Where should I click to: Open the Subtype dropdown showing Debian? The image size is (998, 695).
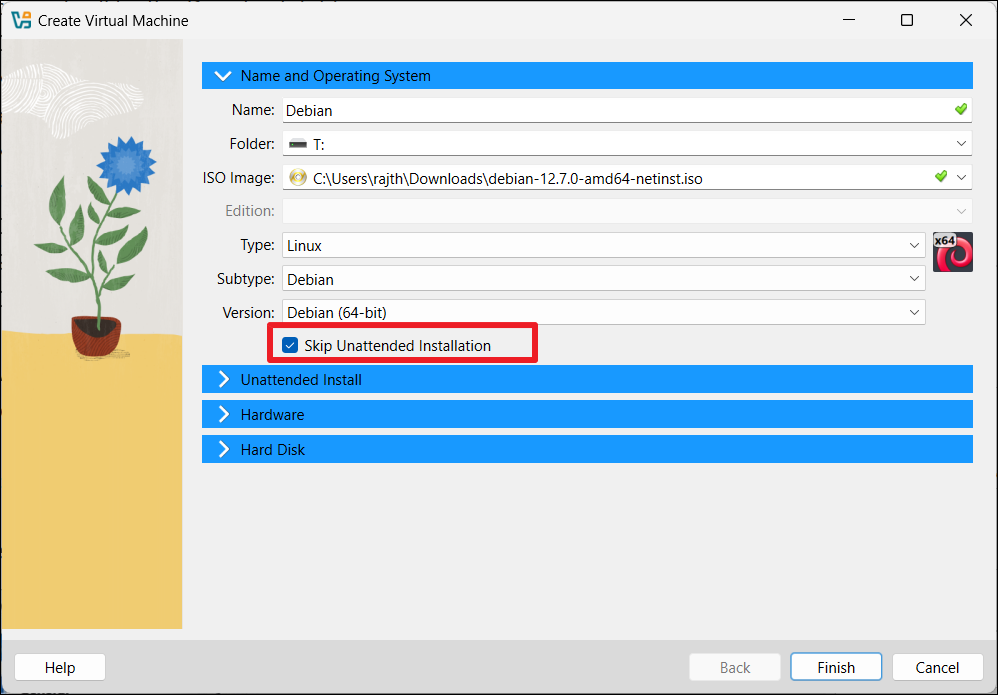(914, 279)
